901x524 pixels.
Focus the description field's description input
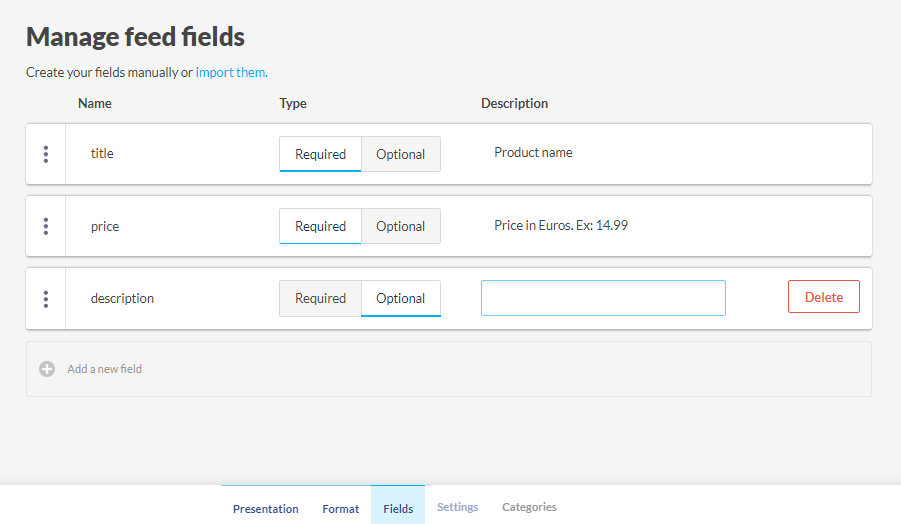(603, 298)
